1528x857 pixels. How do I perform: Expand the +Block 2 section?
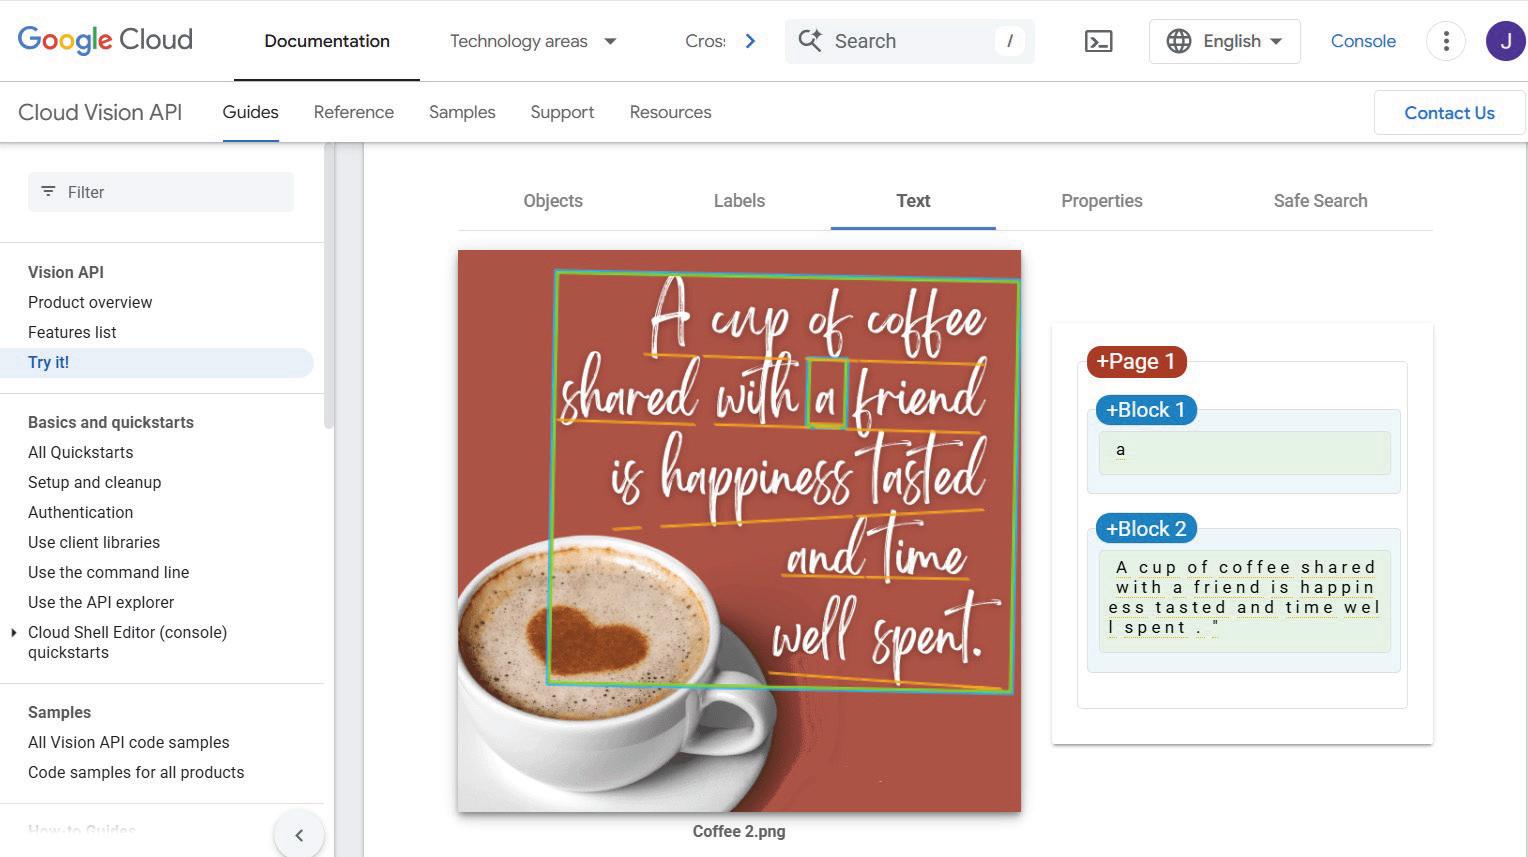tap(1146, 528)
